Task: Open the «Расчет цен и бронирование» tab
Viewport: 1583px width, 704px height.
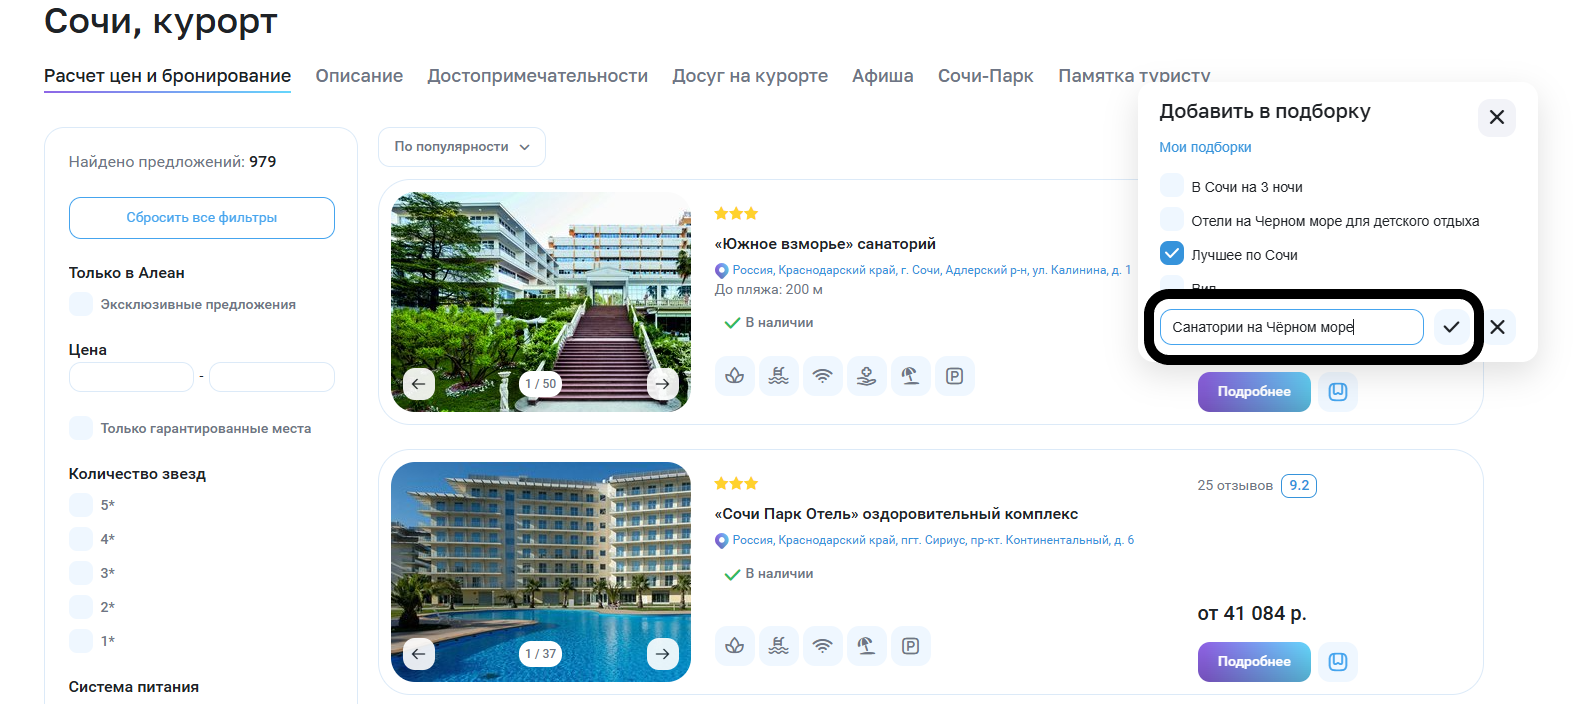Action: 167,76
